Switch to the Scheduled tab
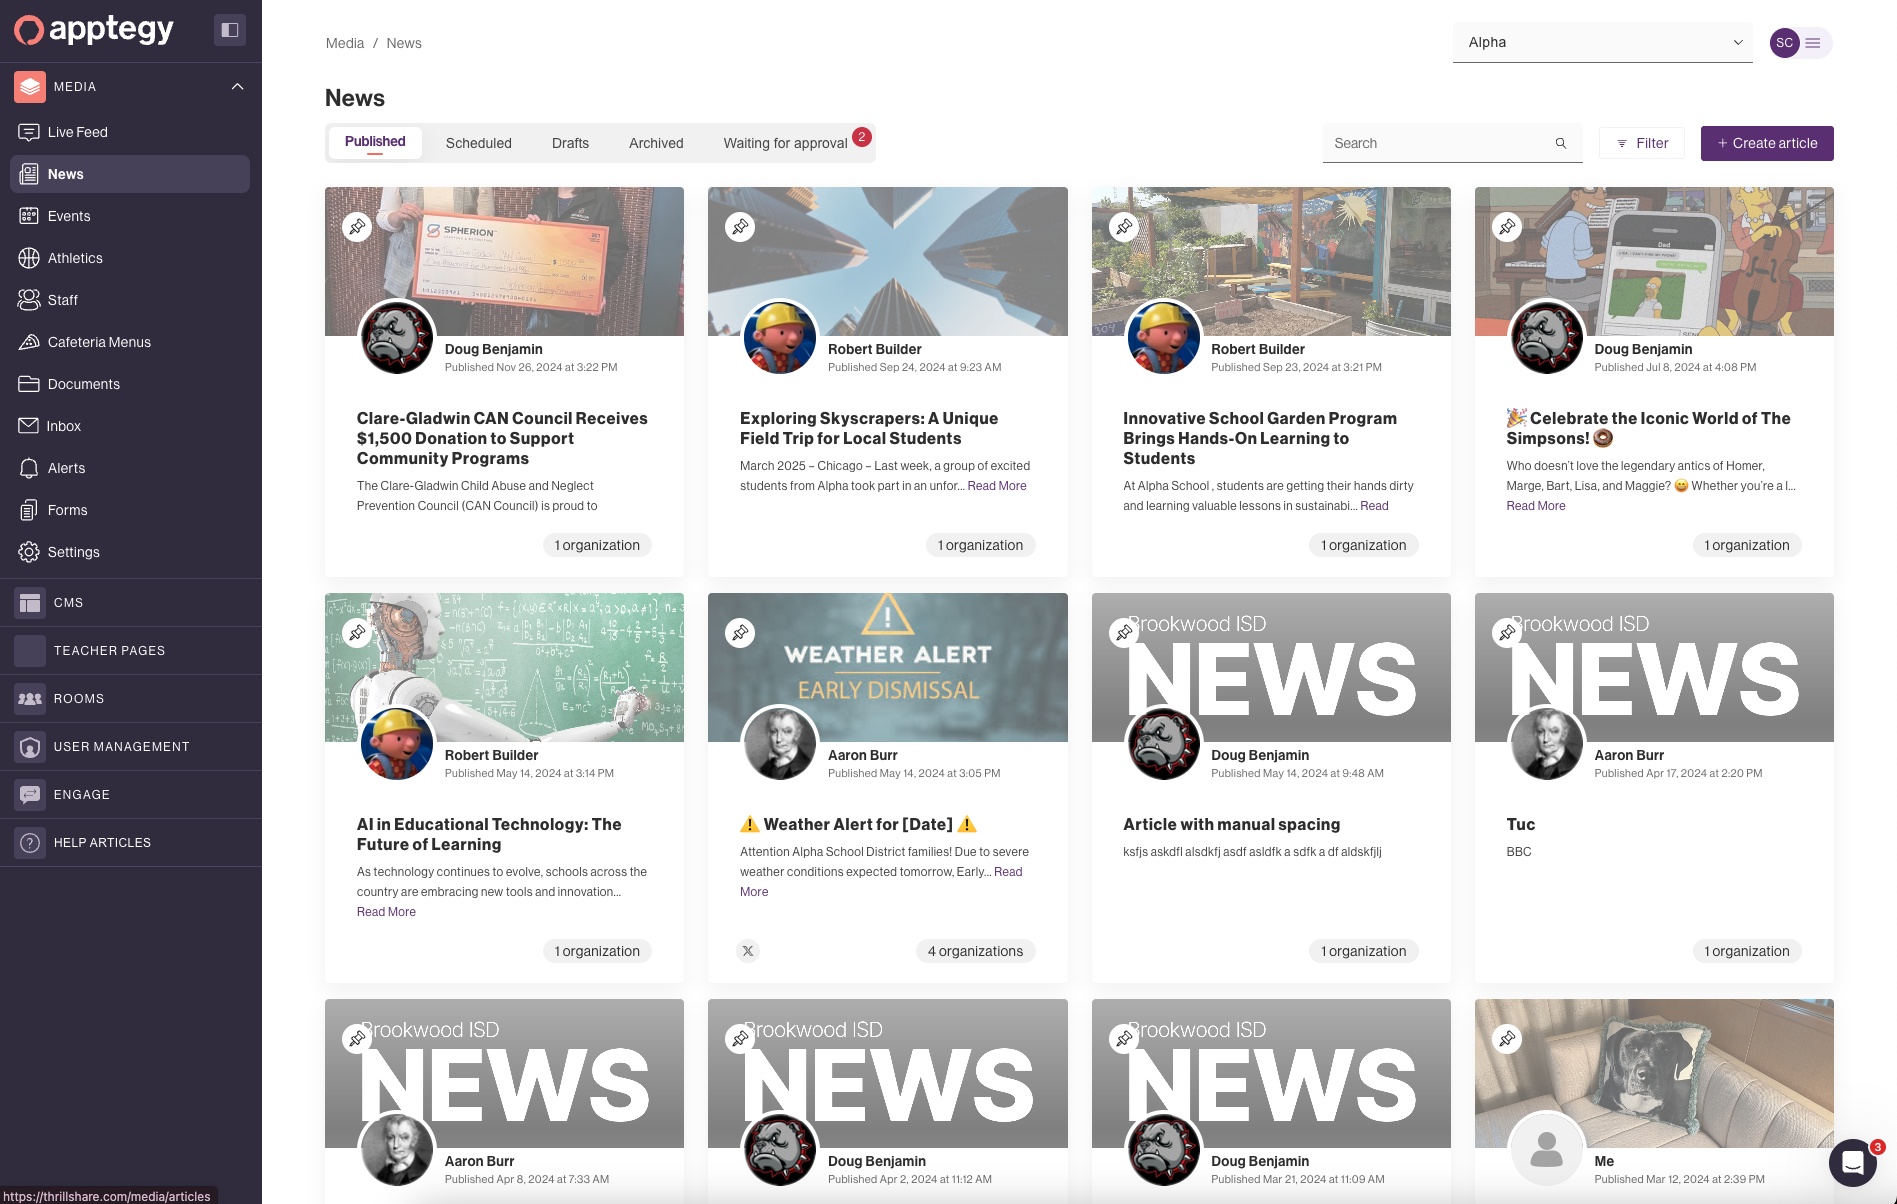The width and height of the screenshot is (1897, 1204). pos(479,143)
